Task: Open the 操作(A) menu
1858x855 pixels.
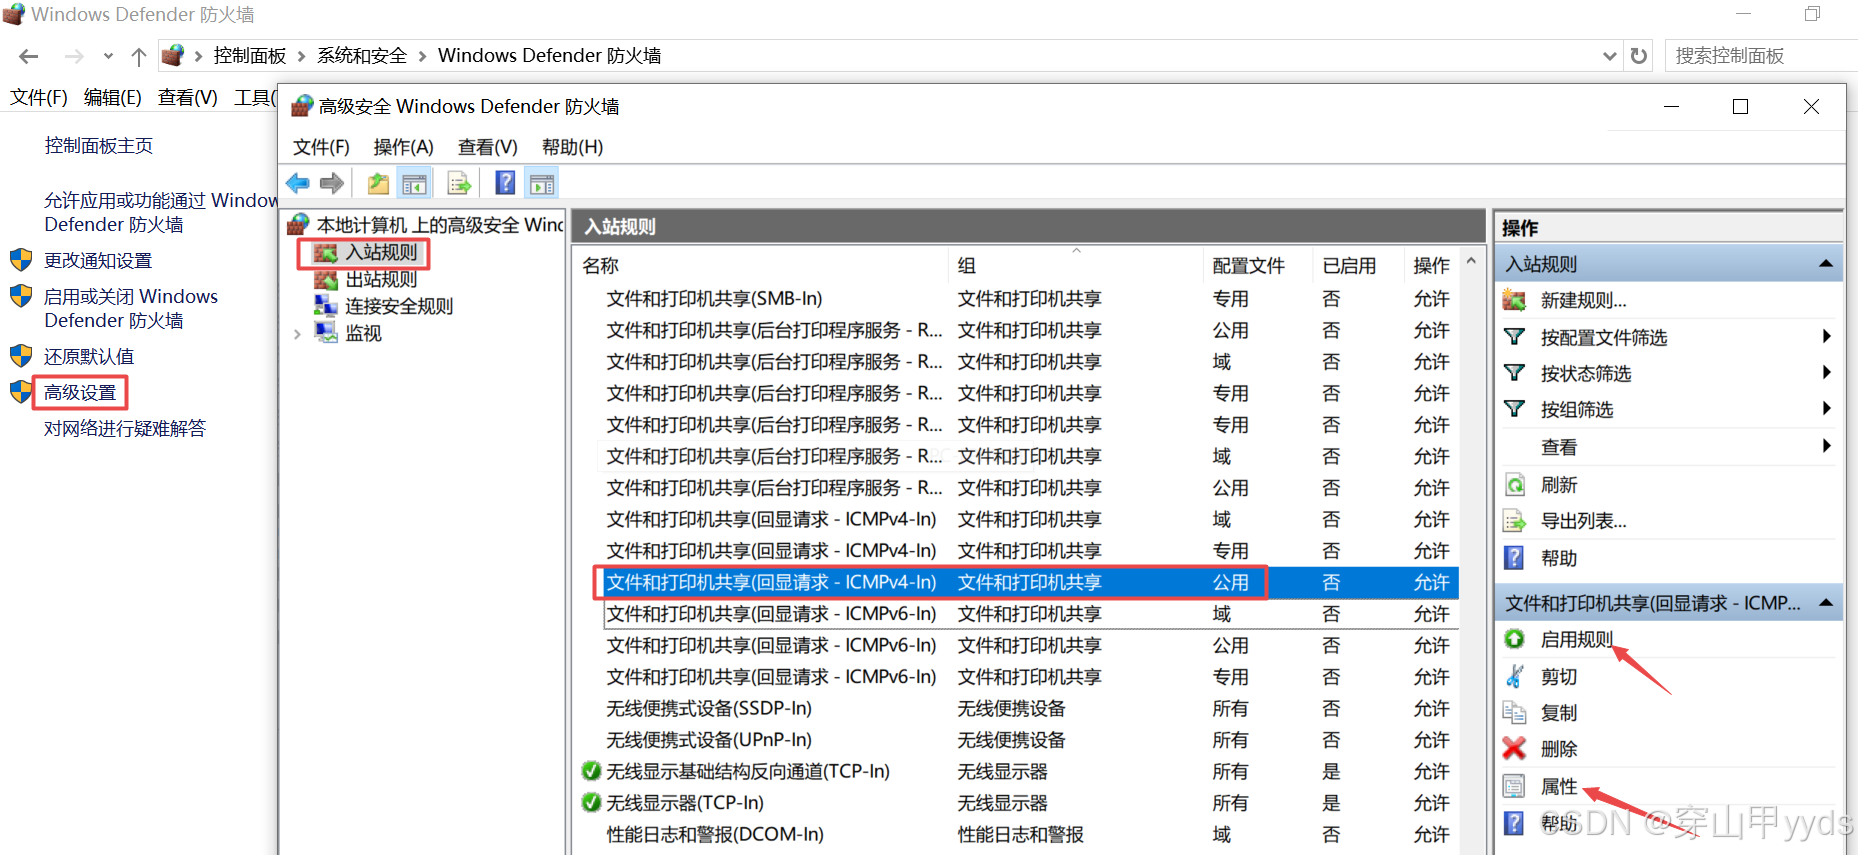Action: (403, 147)
